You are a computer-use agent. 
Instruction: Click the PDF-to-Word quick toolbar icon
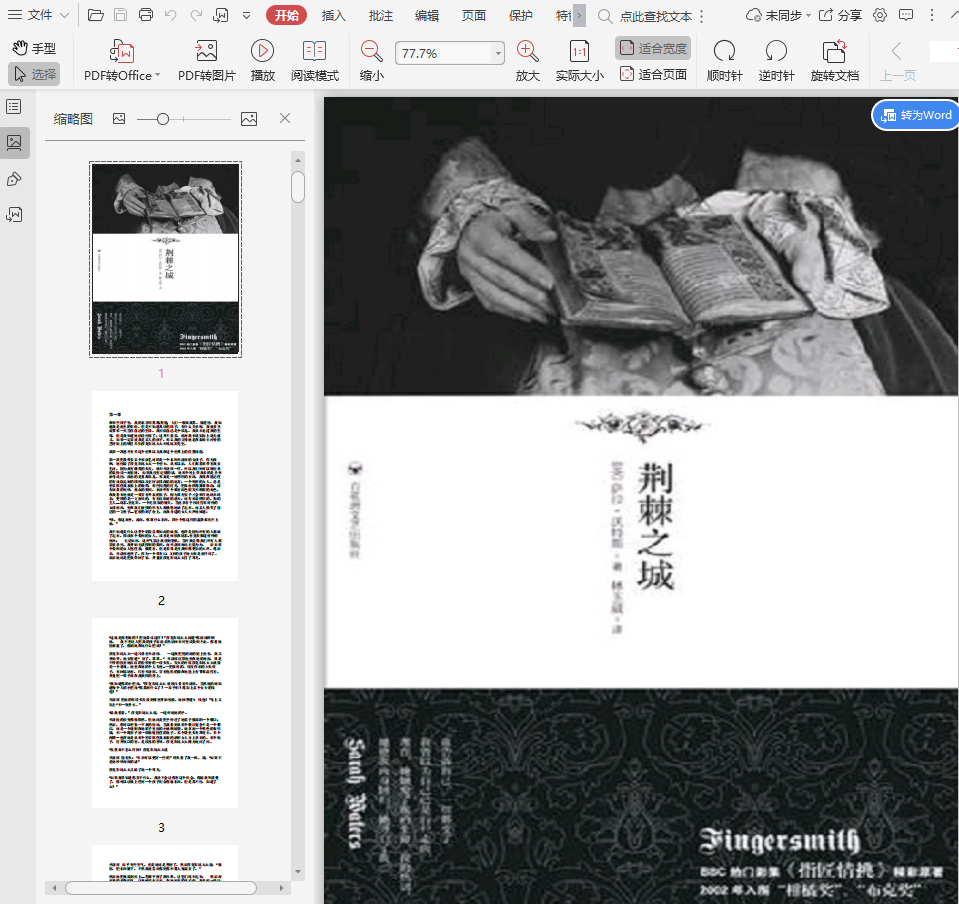pos(220,15)
